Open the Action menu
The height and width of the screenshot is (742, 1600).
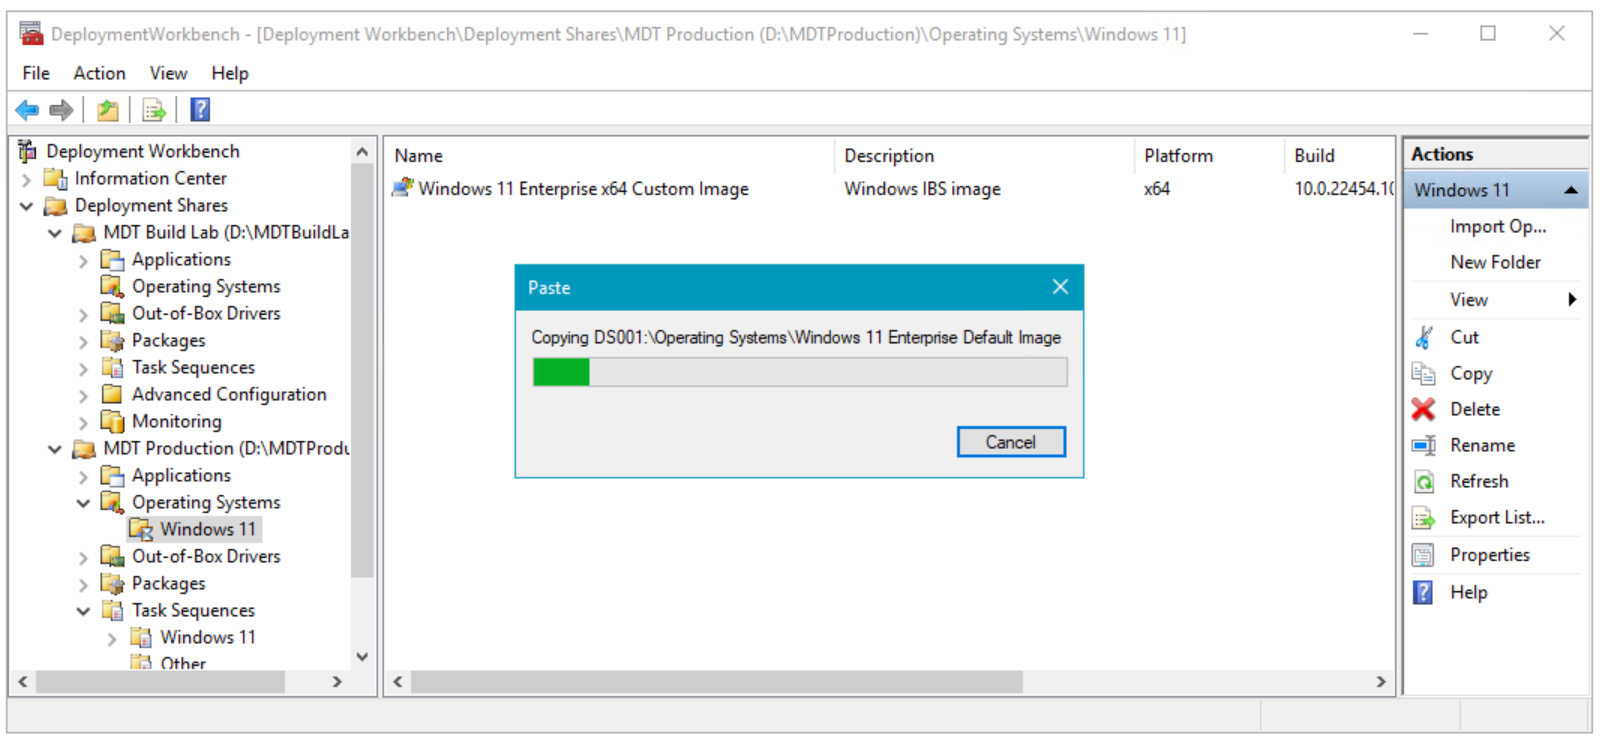pos(99,73)
